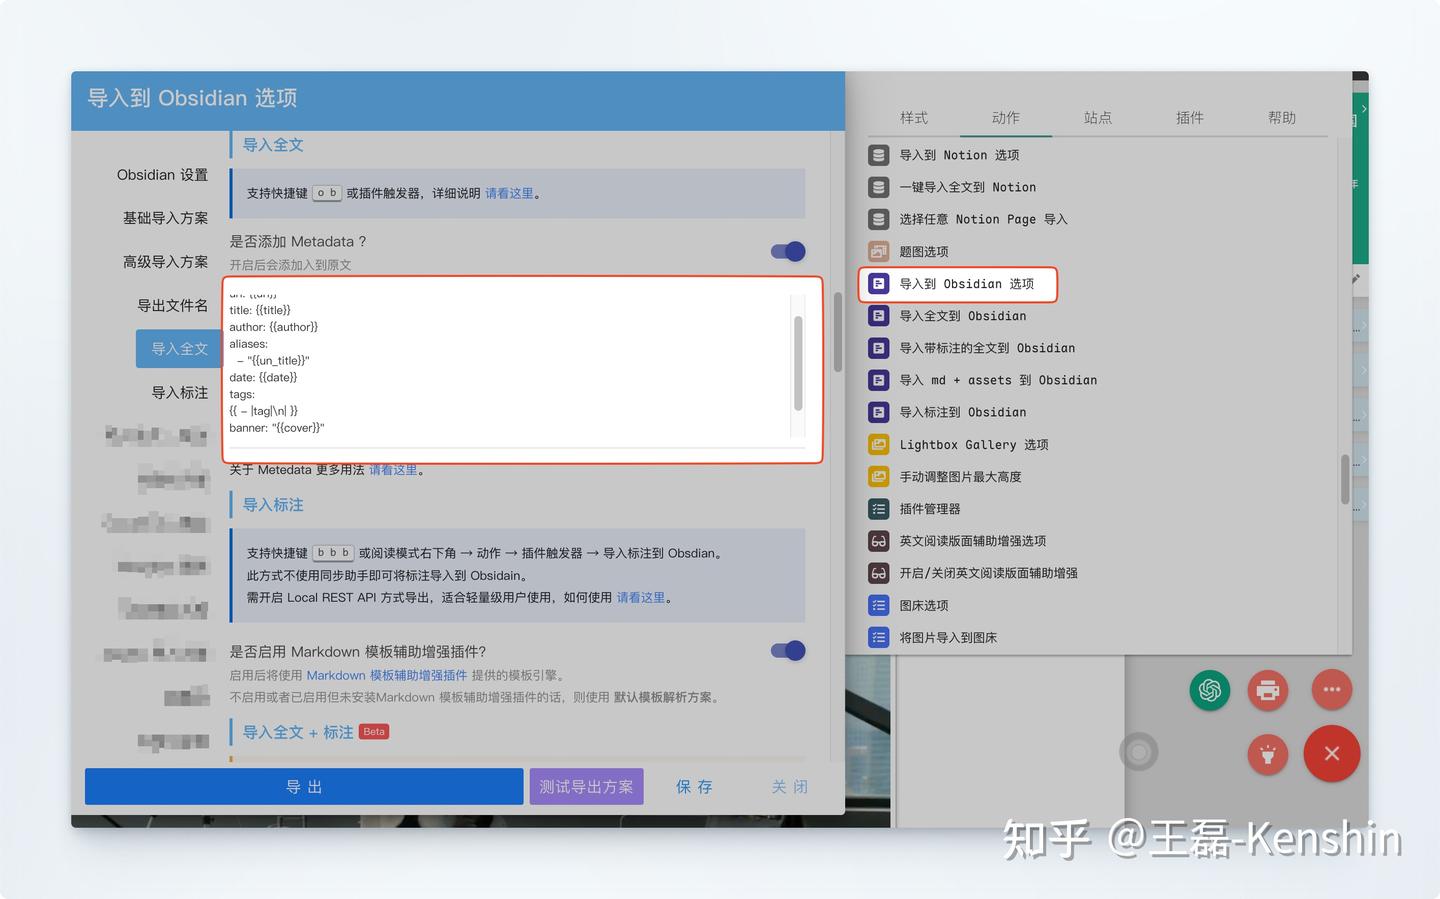The image size is (1440, 899).
Task: Select 导入标注 in the left sidebar
Action: (180, 392)
